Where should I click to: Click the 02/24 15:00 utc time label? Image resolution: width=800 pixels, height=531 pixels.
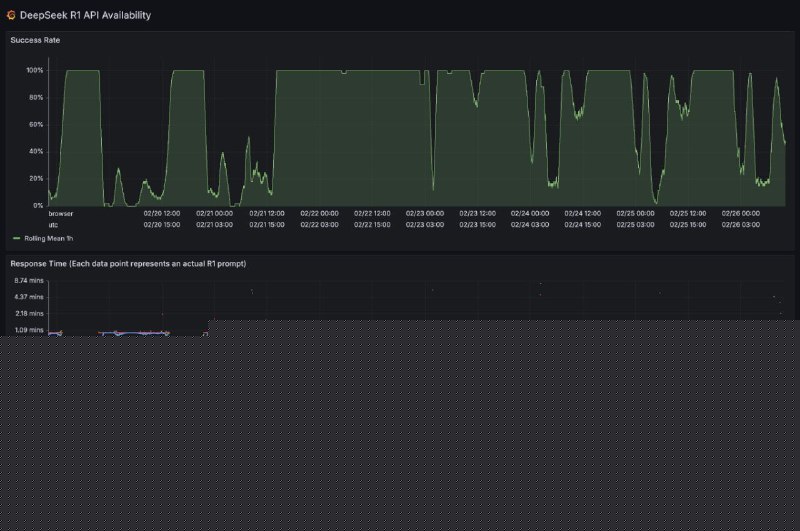(583, 225)
